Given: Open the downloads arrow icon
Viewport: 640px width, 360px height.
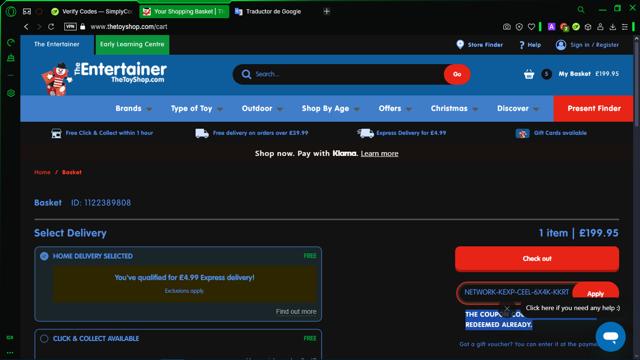Looking at the screenshot, I should pos(613,27).
